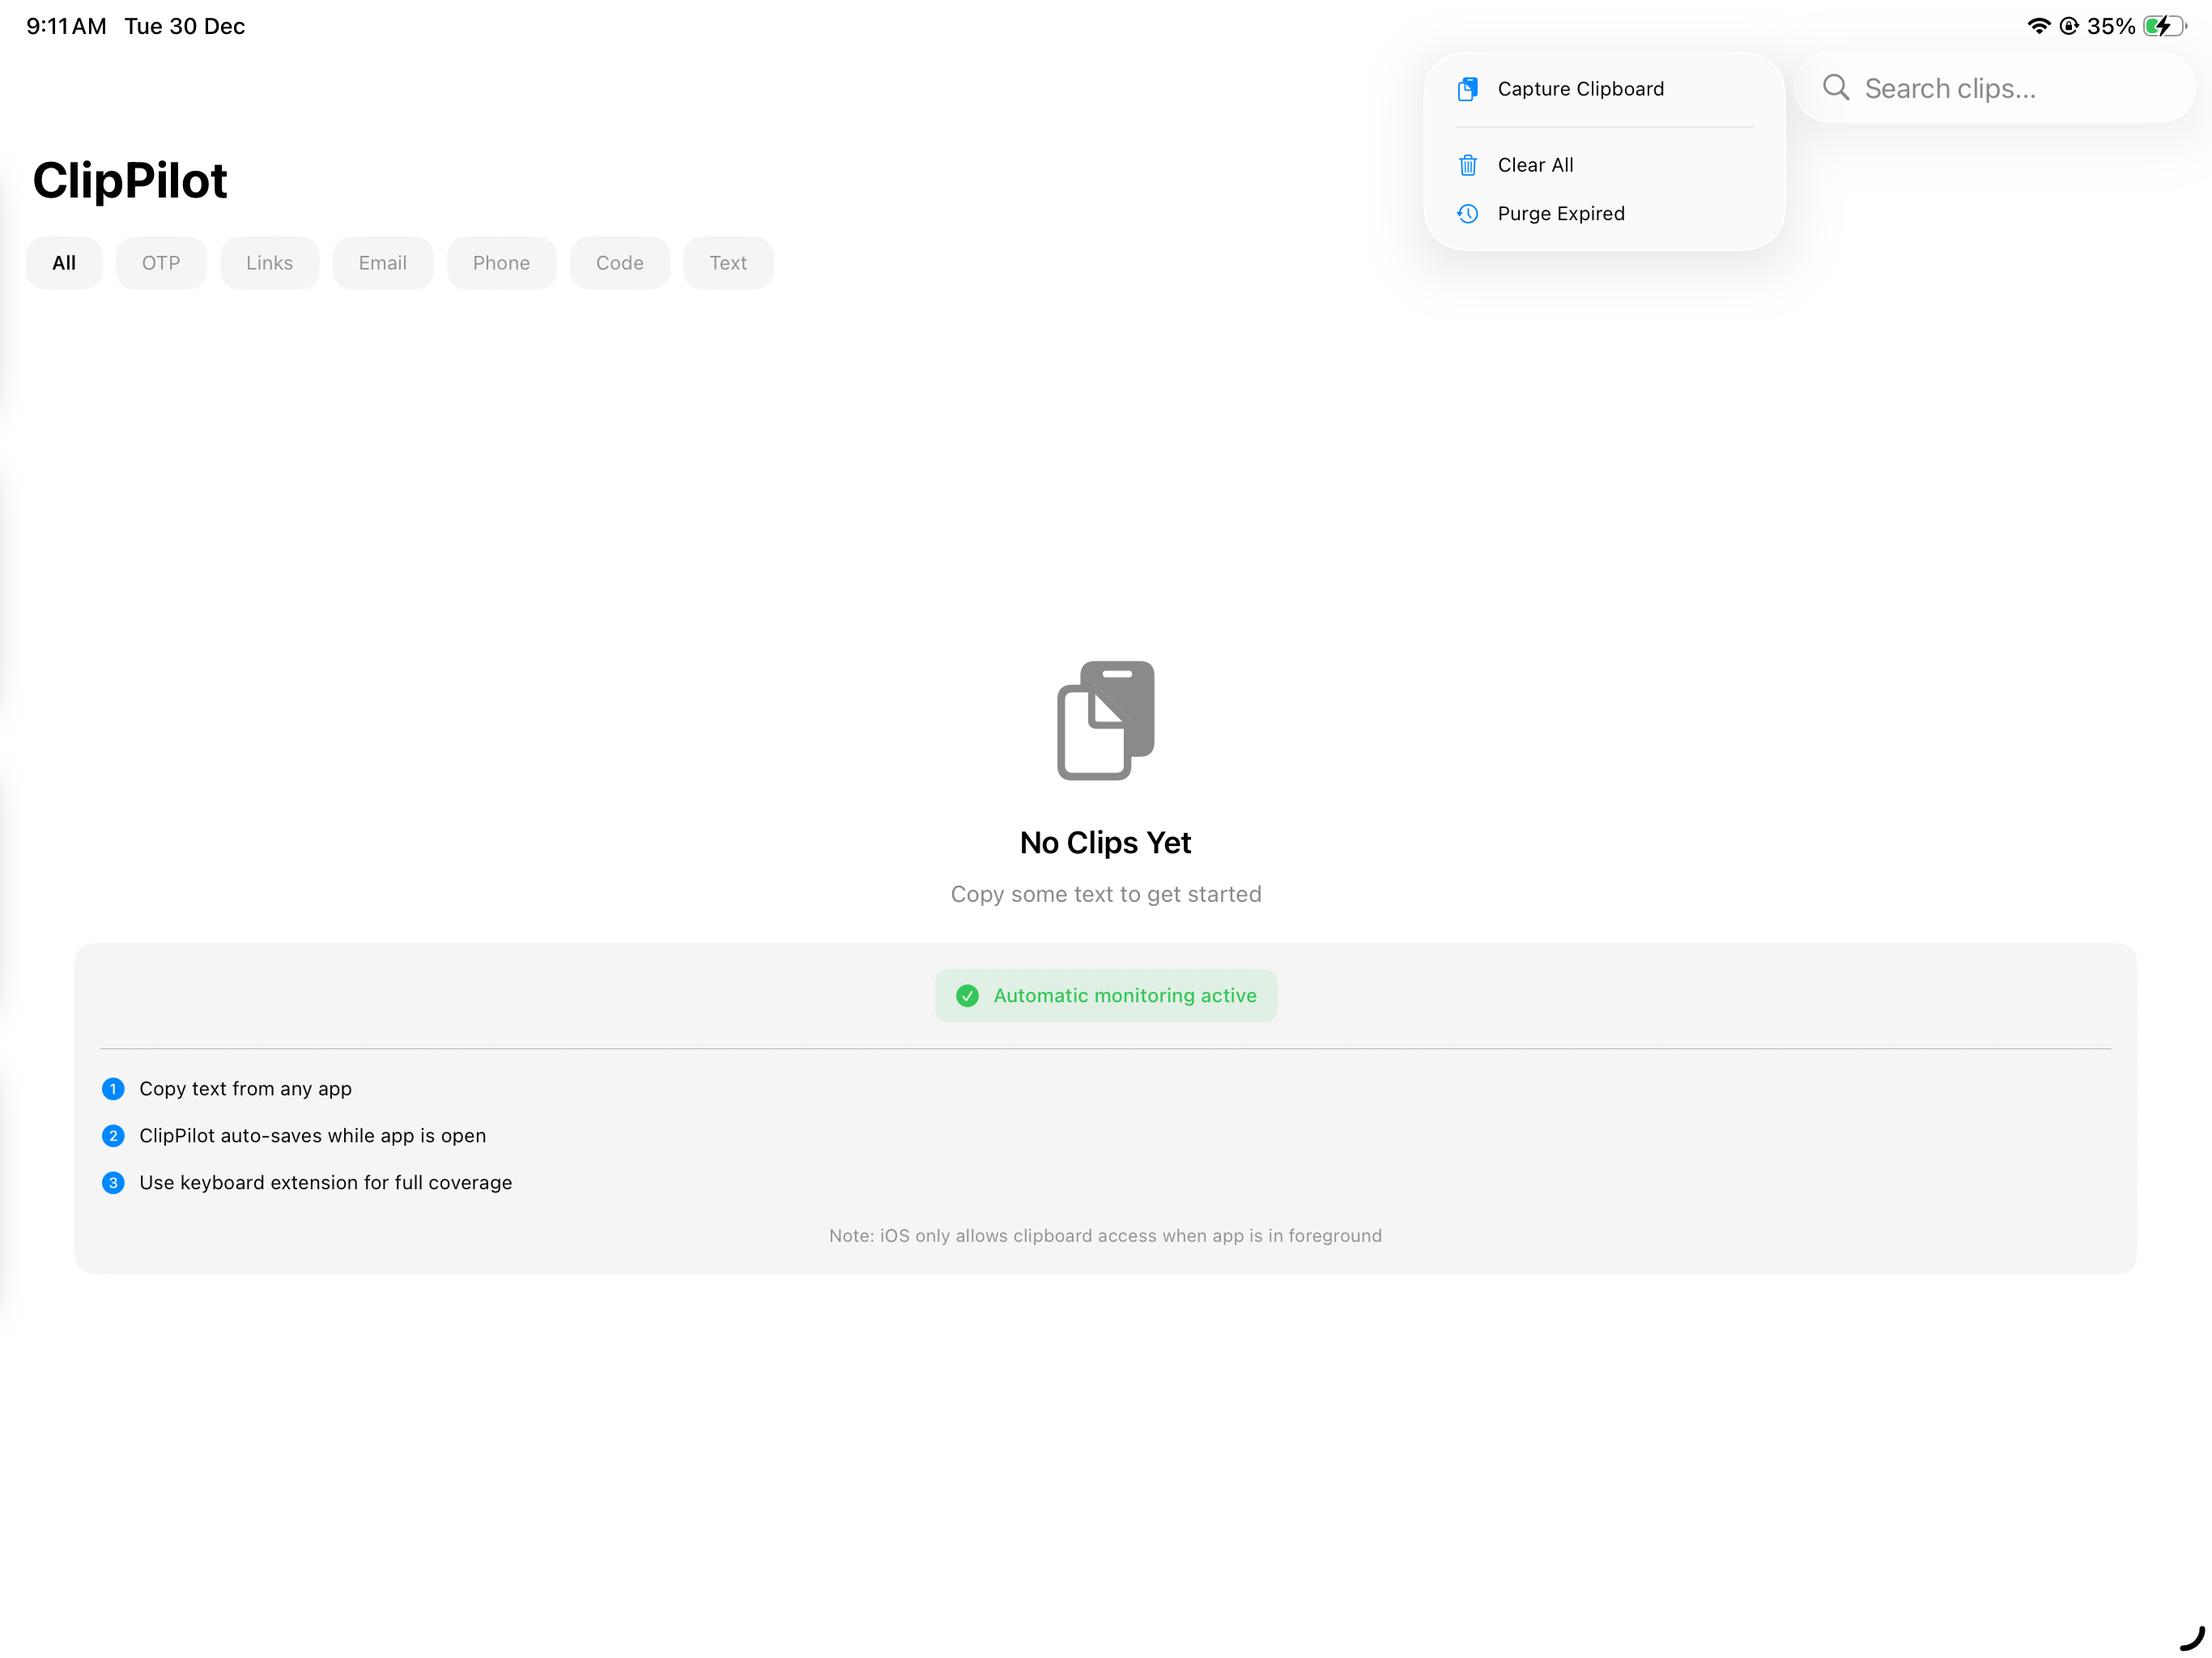
Task: Select the Capture Clipboard menu item
Action: [x=1604, y=89]
